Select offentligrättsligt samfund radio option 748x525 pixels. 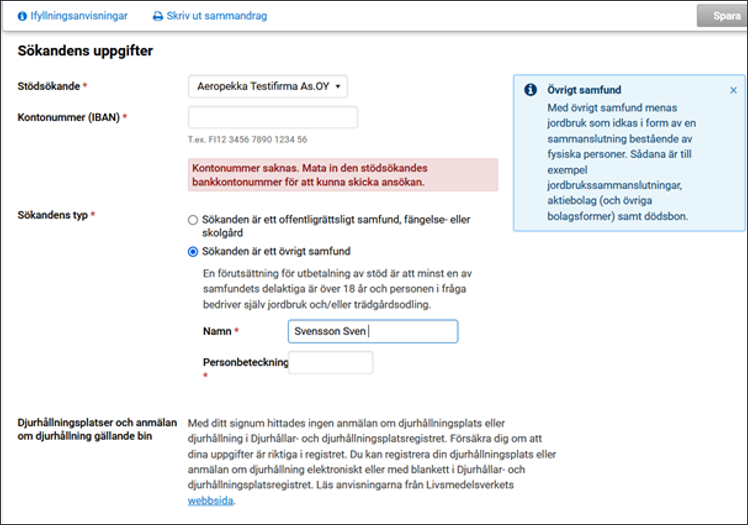[193, 220]
